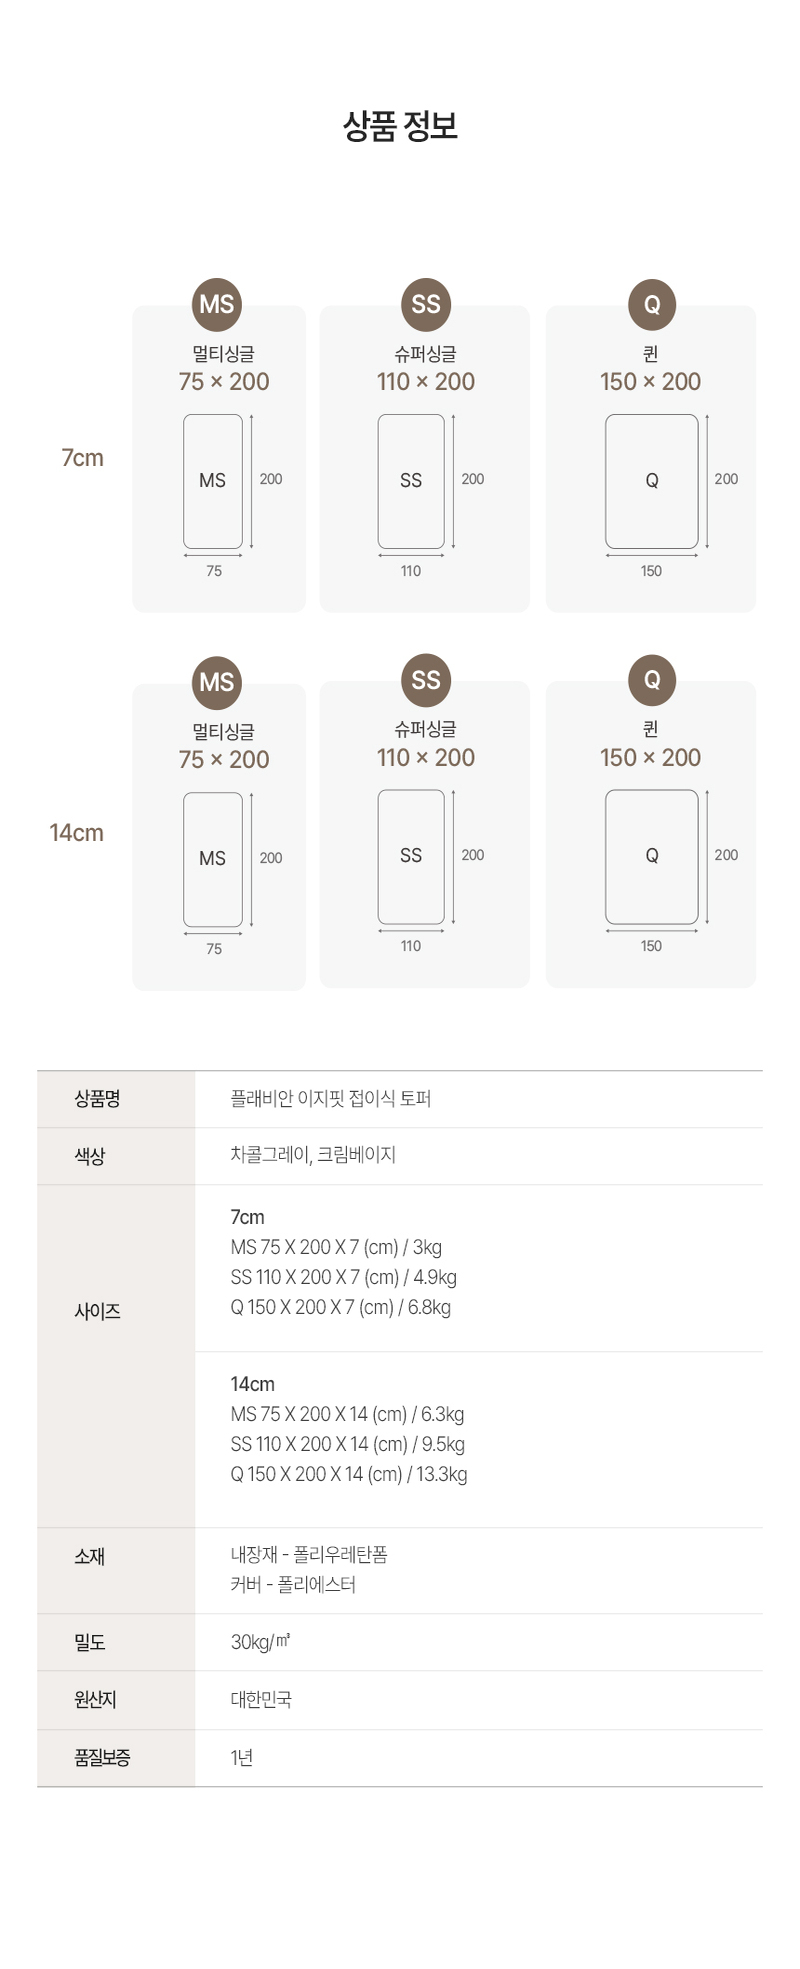Click the 품질보증 table header cell
800x1969 pixels.
[102, 1757]
